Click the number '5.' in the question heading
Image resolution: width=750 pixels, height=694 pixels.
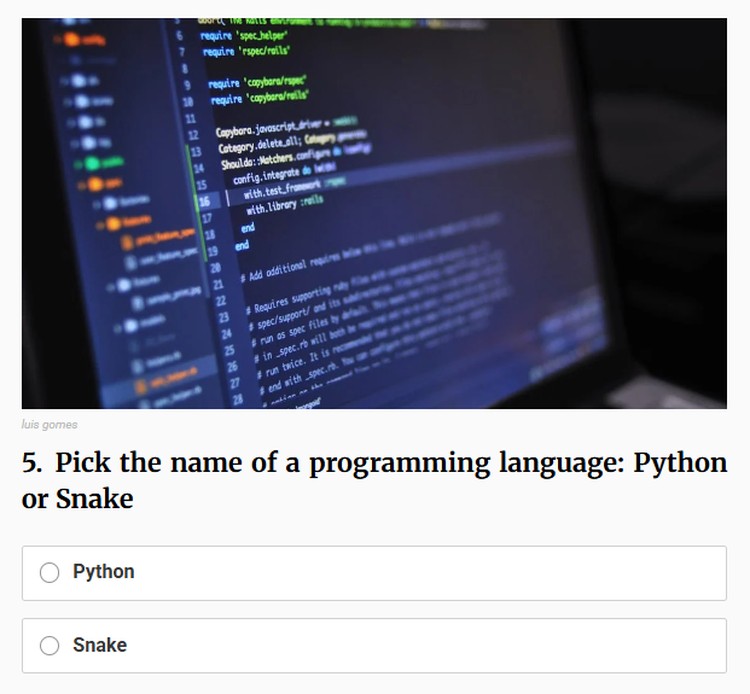click(x=33, y=463)
